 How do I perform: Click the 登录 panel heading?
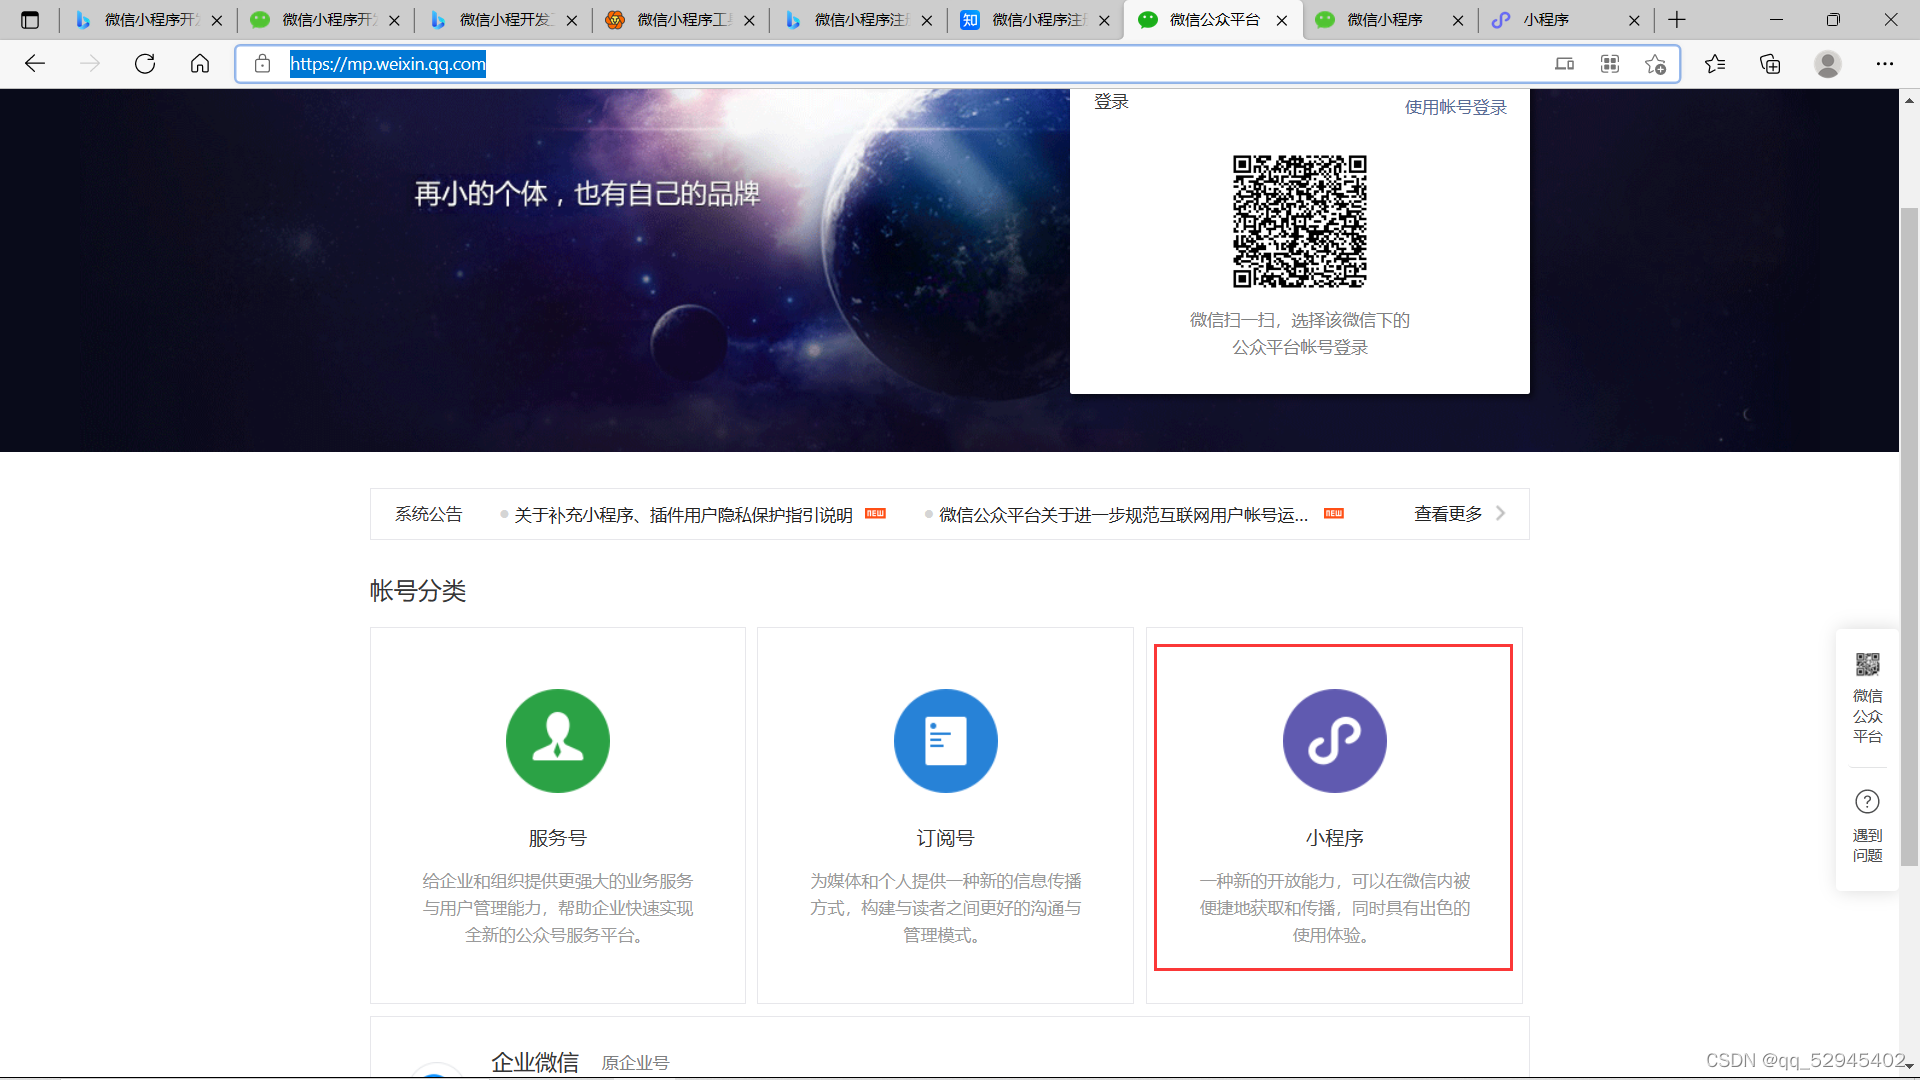coord(1111,102)
